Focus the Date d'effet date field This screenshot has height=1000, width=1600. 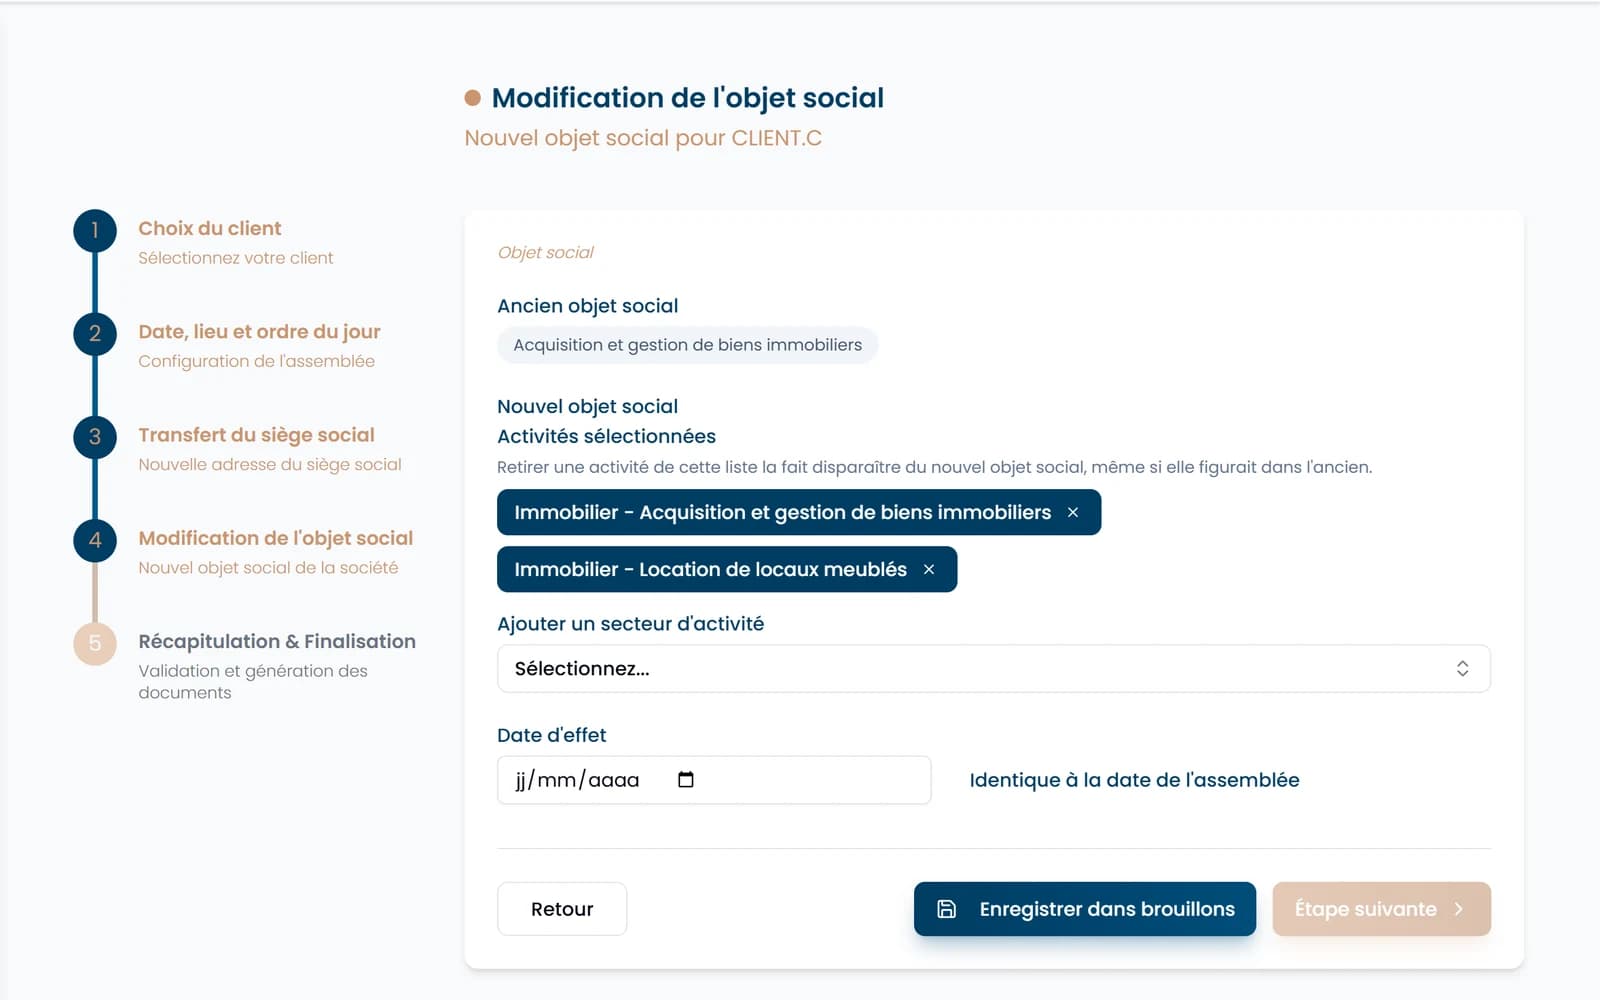click(714, 780)
